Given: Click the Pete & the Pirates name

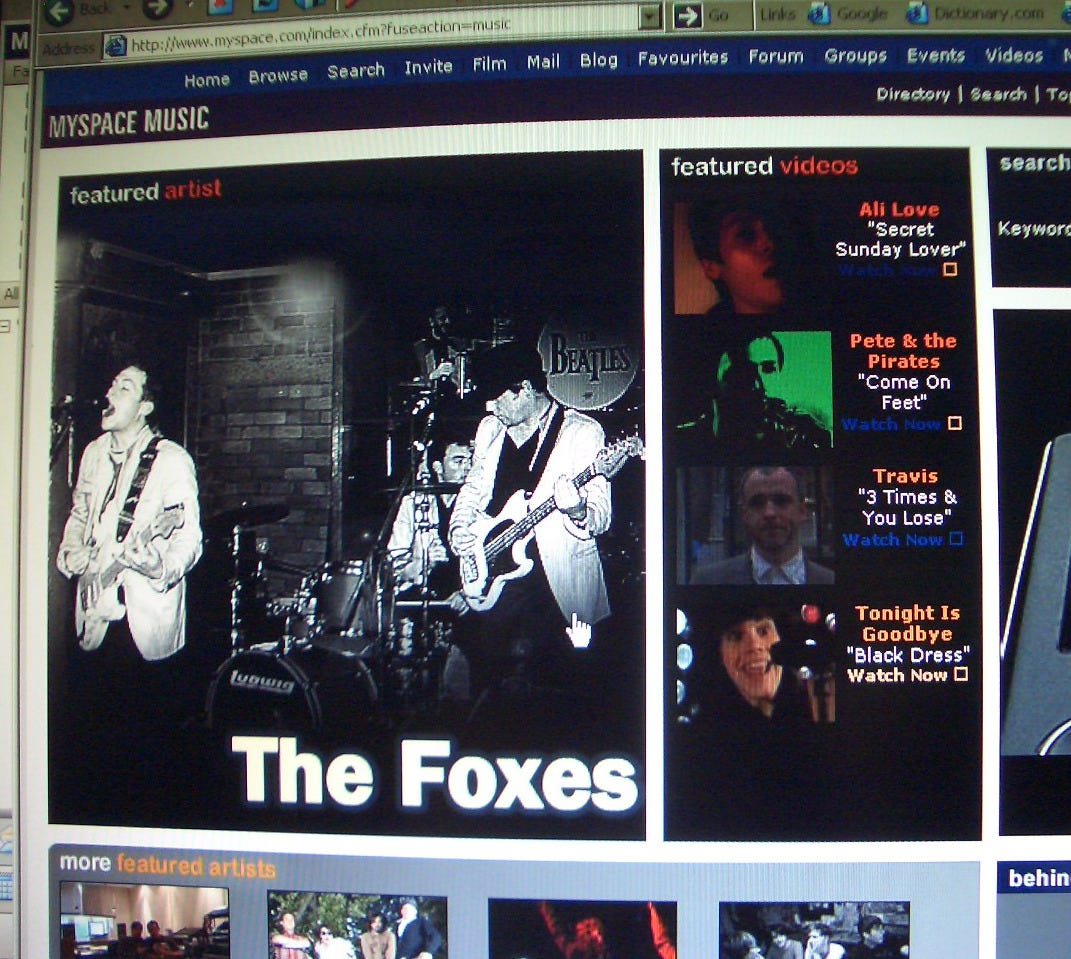Looking at the screenshot, I should 903,351.
